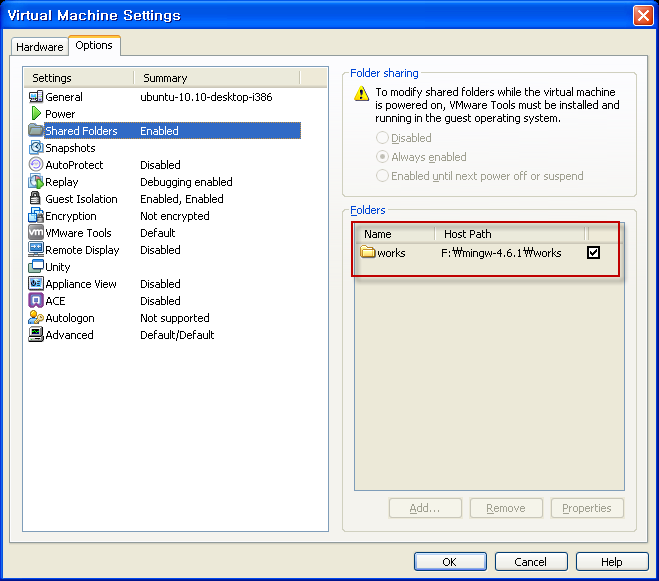Click the yellow warning triangle icon
Viewport: 659px width, 581px height.
pos(361,93)
